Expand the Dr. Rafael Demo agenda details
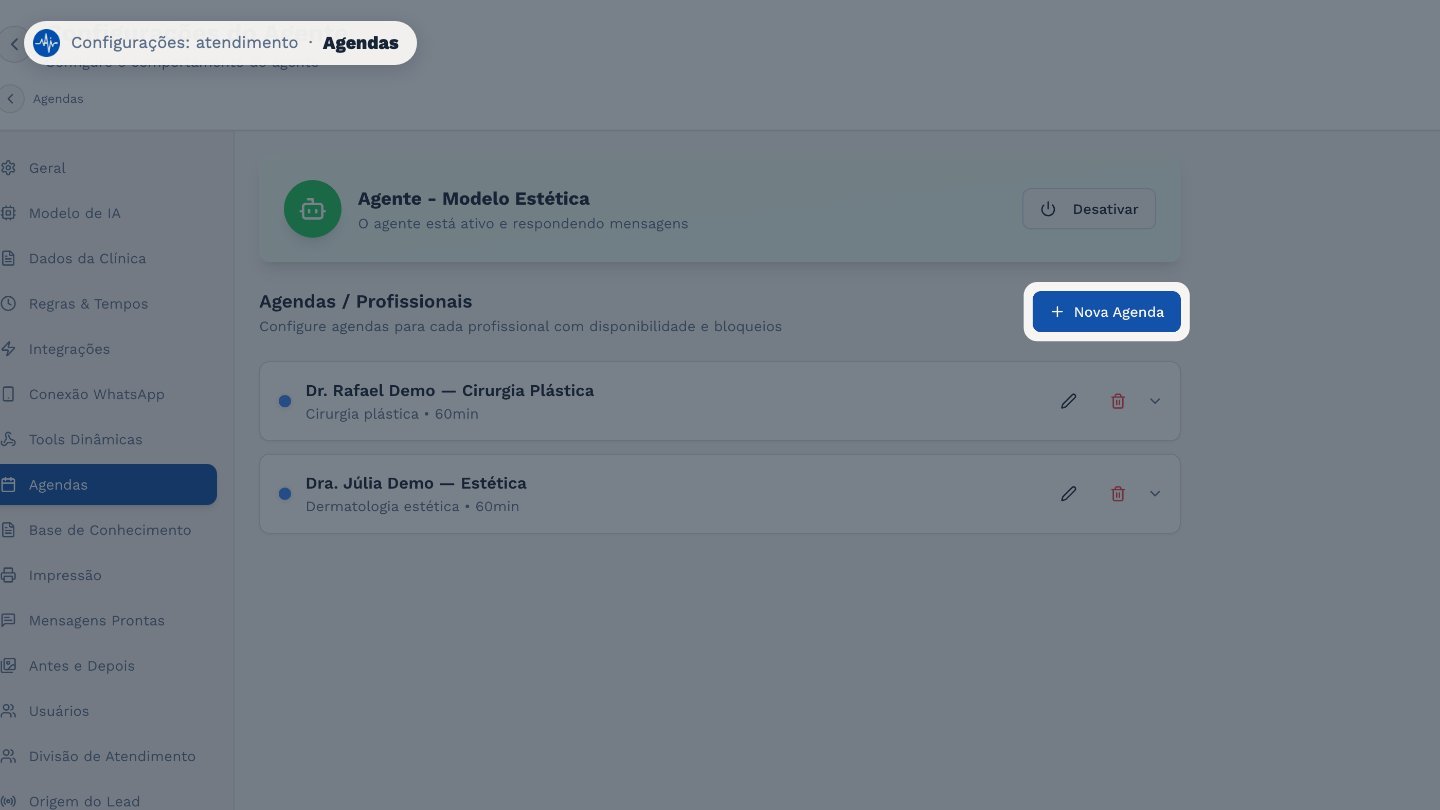The height and width of the screenshot is (810, 1440). (1155, 401)
